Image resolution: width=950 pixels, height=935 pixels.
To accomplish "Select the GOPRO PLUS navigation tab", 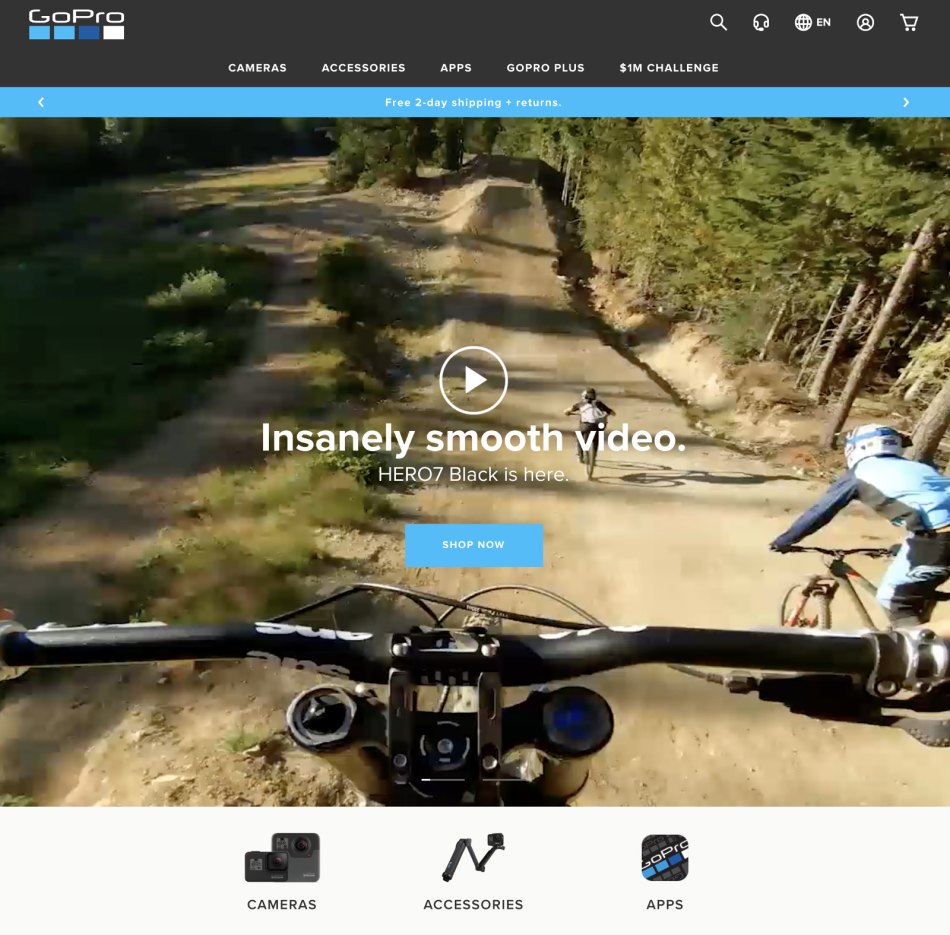I will tap(544, 67).
